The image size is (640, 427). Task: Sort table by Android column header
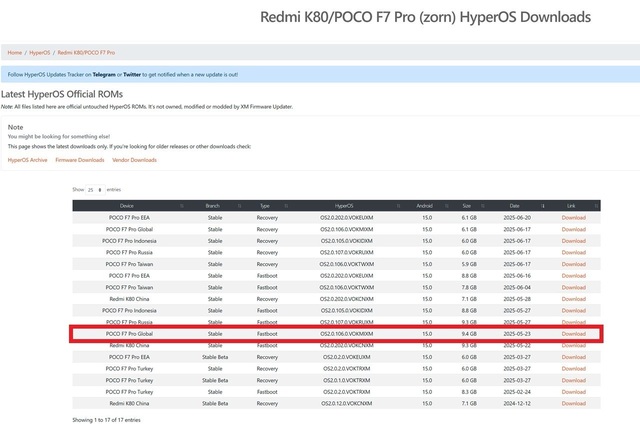[427, 205]
